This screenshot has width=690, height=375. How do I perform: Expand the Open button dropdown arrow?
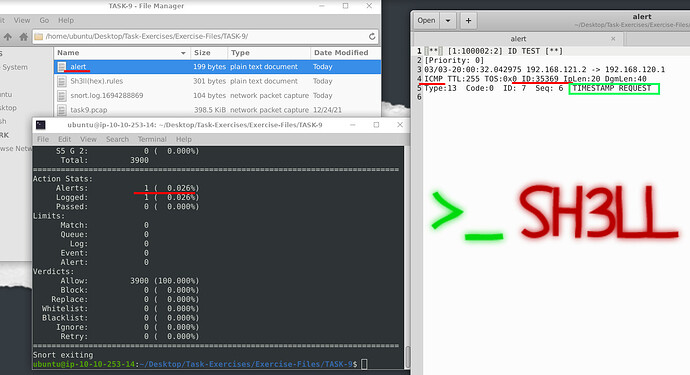click(x=448, y=21)
